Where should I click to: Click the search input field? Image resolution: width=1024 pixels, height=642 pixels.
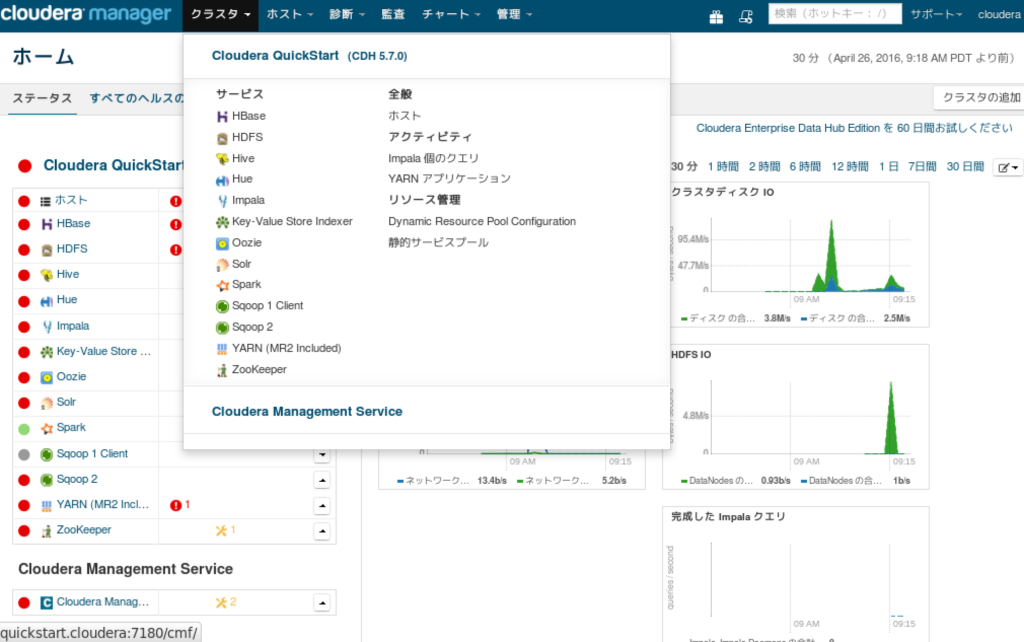[835, 14]
